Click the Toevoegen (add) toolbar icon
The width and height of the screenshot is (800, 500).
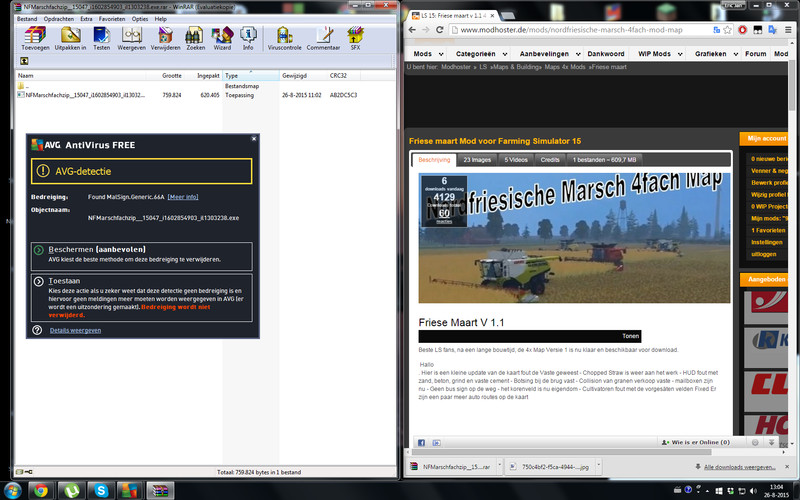tap(35, 38)
